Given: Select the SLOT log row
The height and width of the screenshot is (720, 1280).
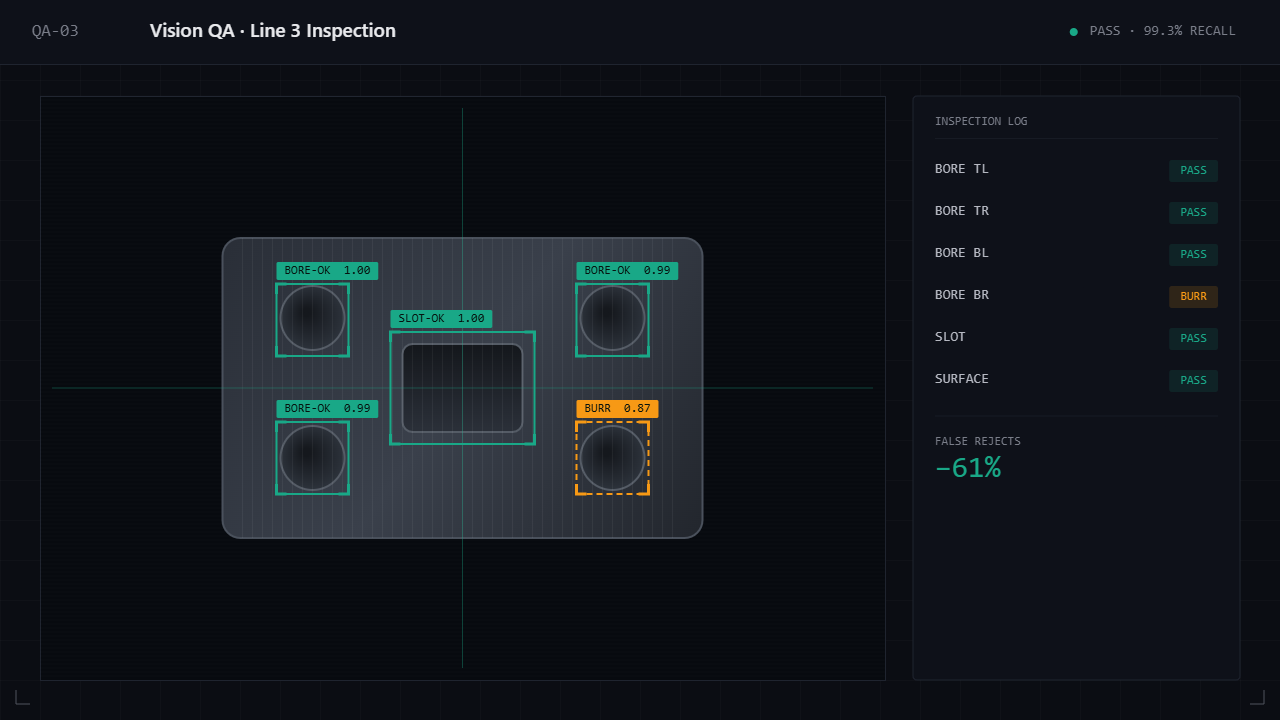Looking at the screenshot, I should point(1076,338).
